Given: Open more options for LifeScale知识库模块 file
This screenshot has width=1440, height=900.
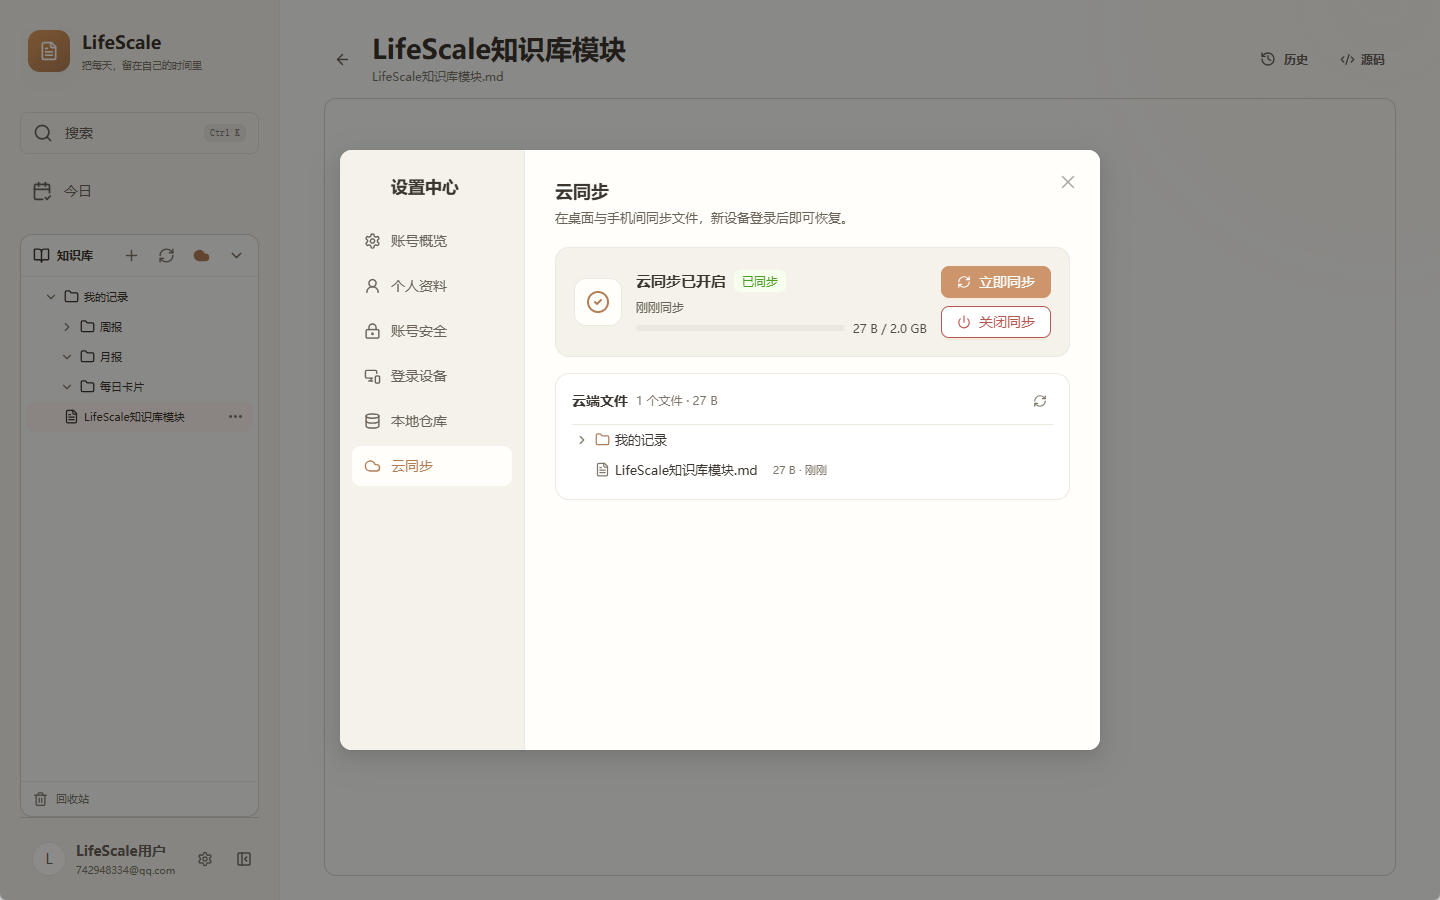Looking at the screenshot, I should (235, 417).
